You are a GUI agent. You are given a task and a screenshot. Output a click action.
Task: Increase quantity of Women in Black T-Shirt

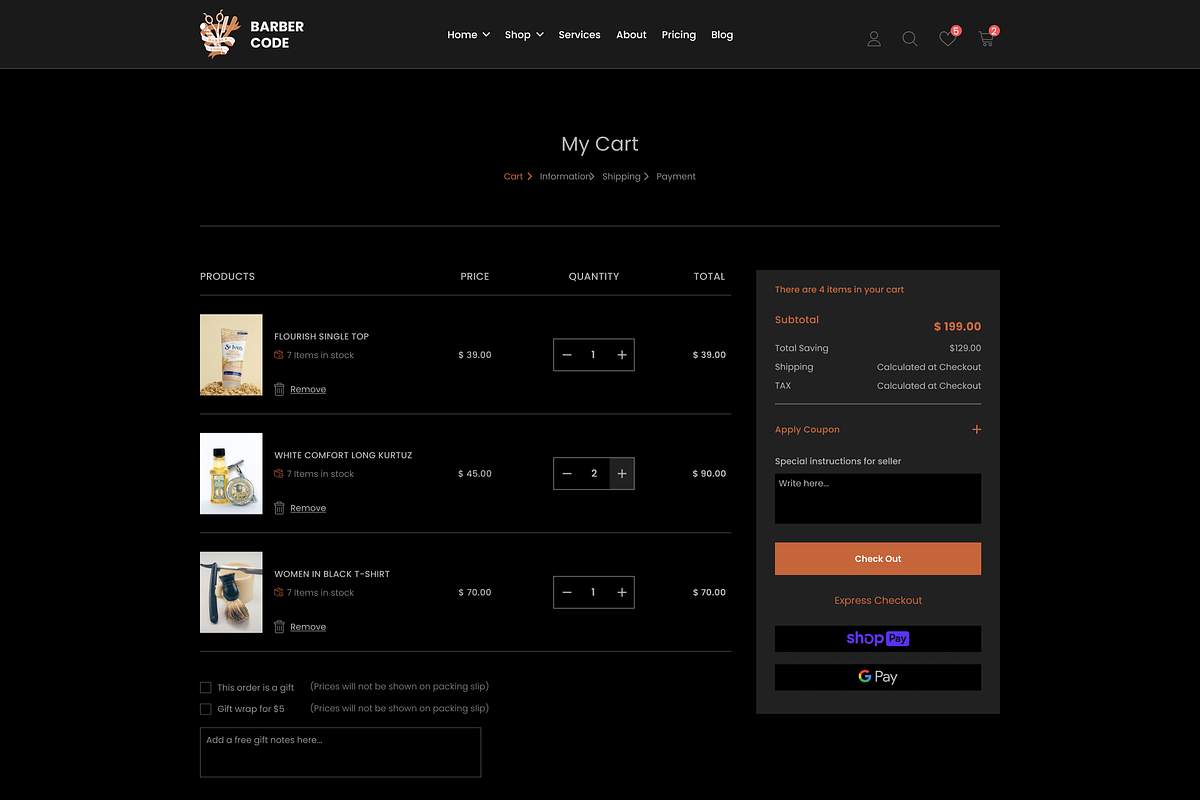pyautogui.click(x=622, y=593)
